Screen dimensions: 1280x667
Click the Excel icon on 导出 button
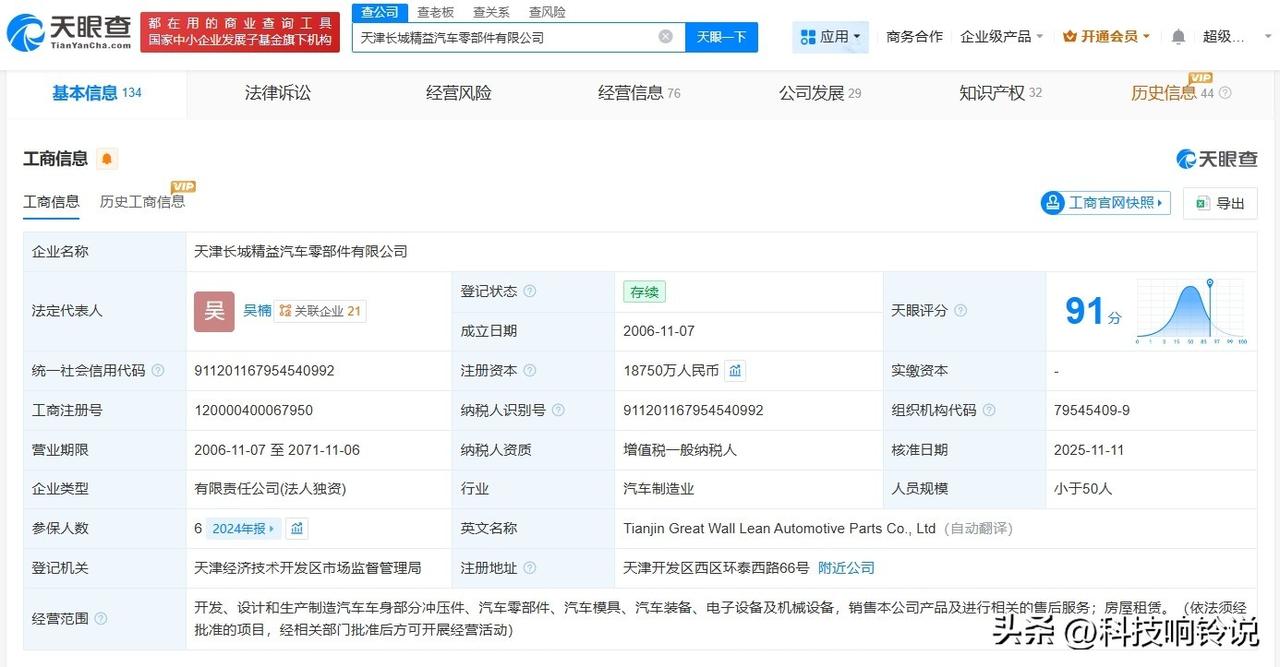(x=1203, y=203)
